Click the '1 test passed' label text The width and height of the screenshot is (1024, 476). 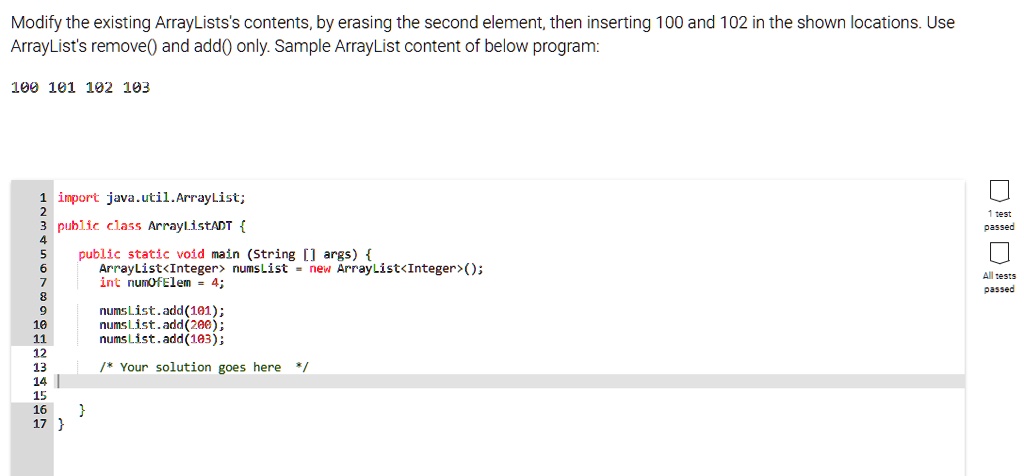[999, 220]
